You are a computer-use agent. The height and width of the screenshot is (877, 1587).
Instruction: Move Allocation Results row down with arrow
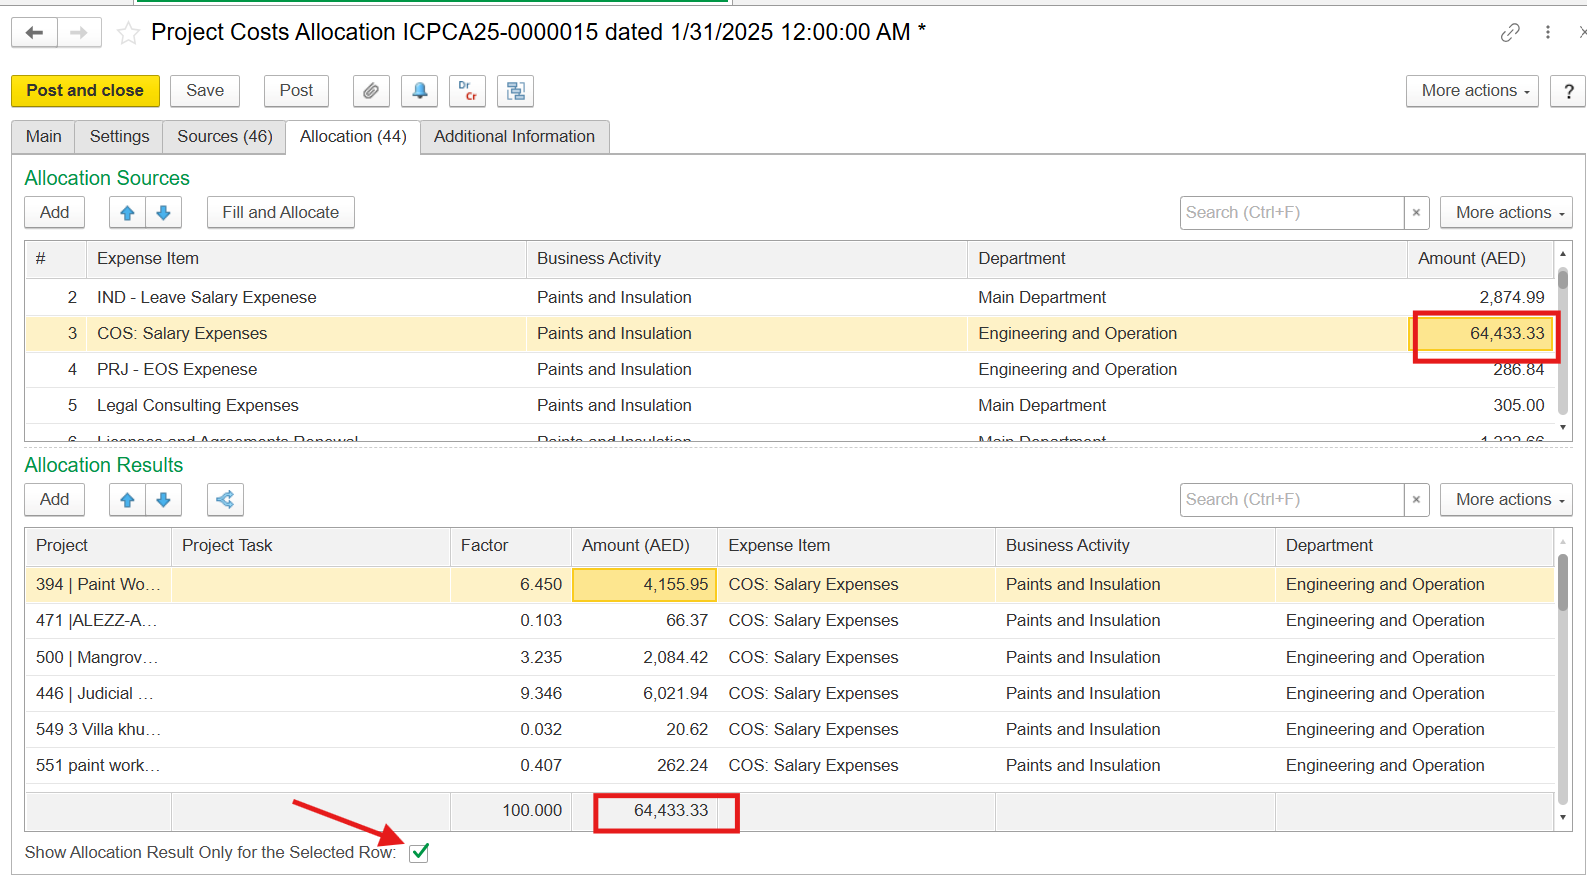coord(163,500)
